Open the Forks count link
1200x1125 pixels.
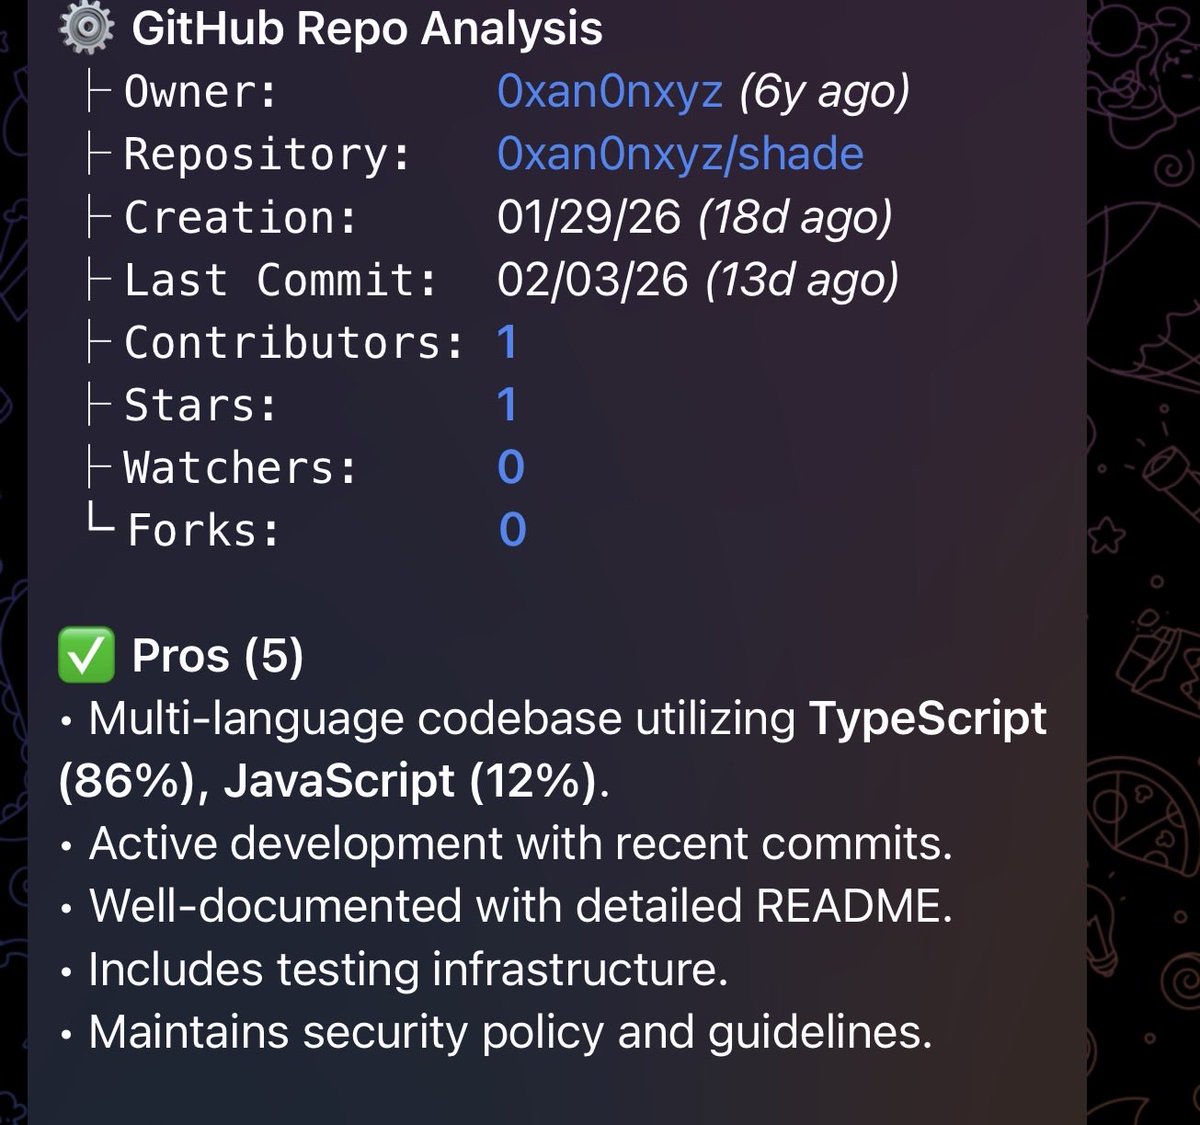click(x=512, y=530)
